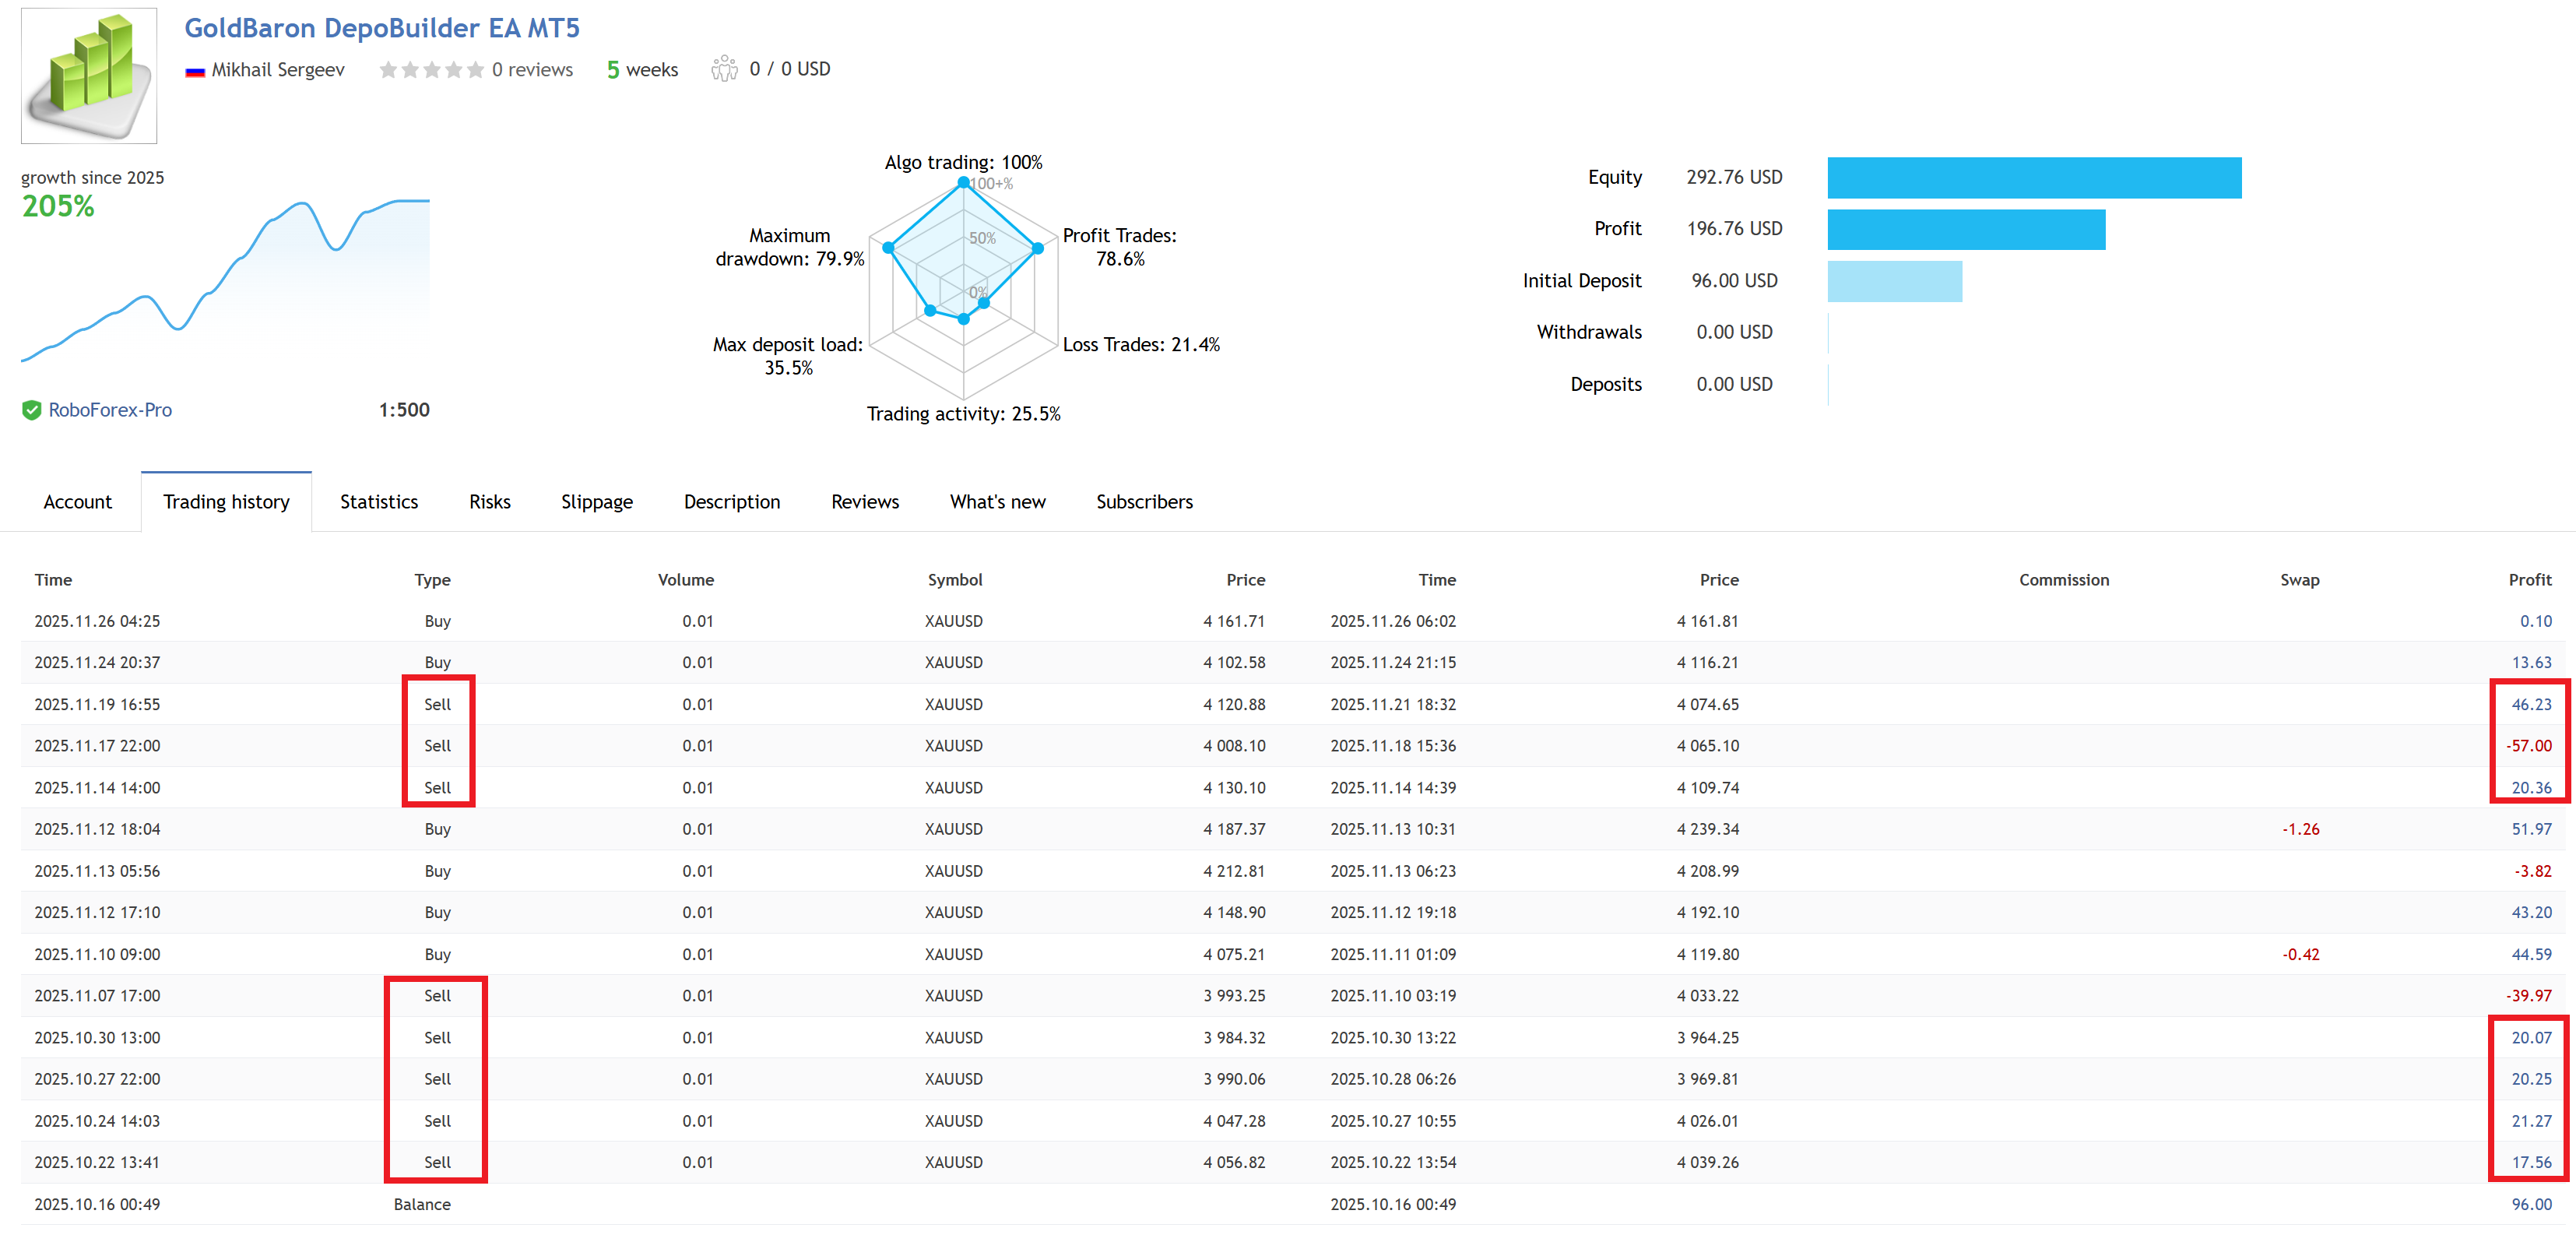Image resolution: width=2576 pixels, height=1235 pixels.
Task: Click the Russian flag icon beside author
Action: tap(195, 71)
